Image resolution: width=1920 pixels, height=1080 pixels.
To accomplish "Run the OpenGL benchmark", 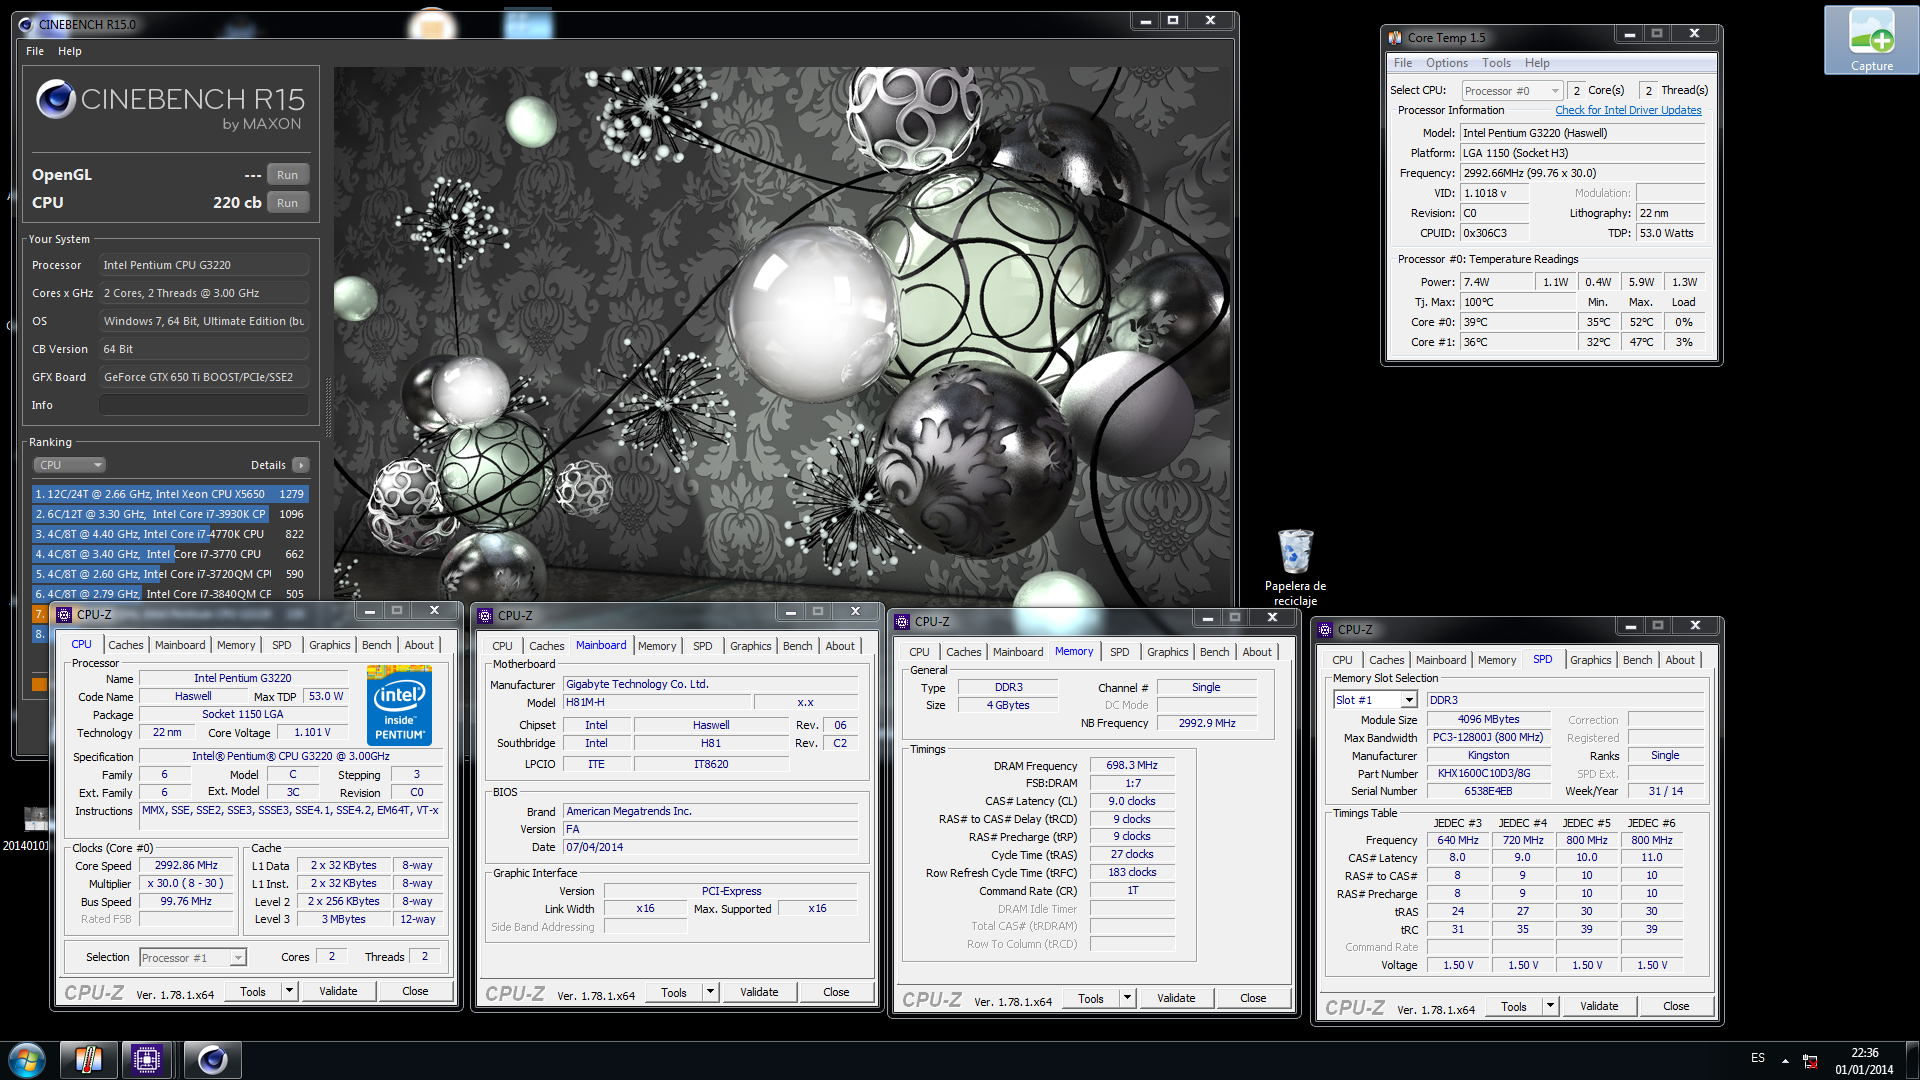I will click(287, 175).
